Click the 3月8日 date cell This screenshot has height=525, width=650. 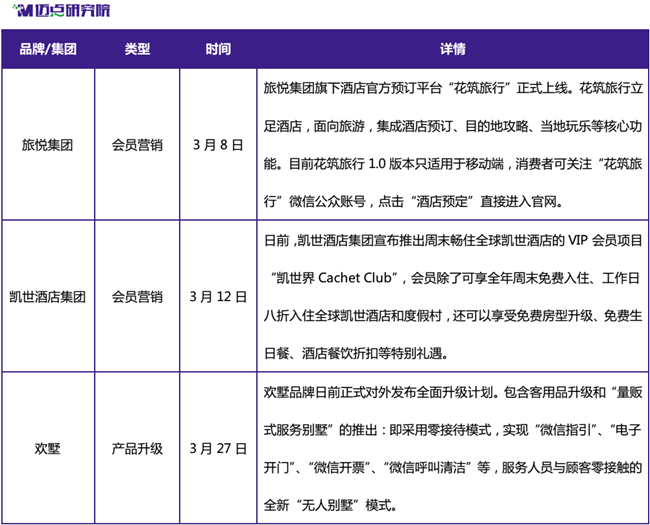pos(218,145)
